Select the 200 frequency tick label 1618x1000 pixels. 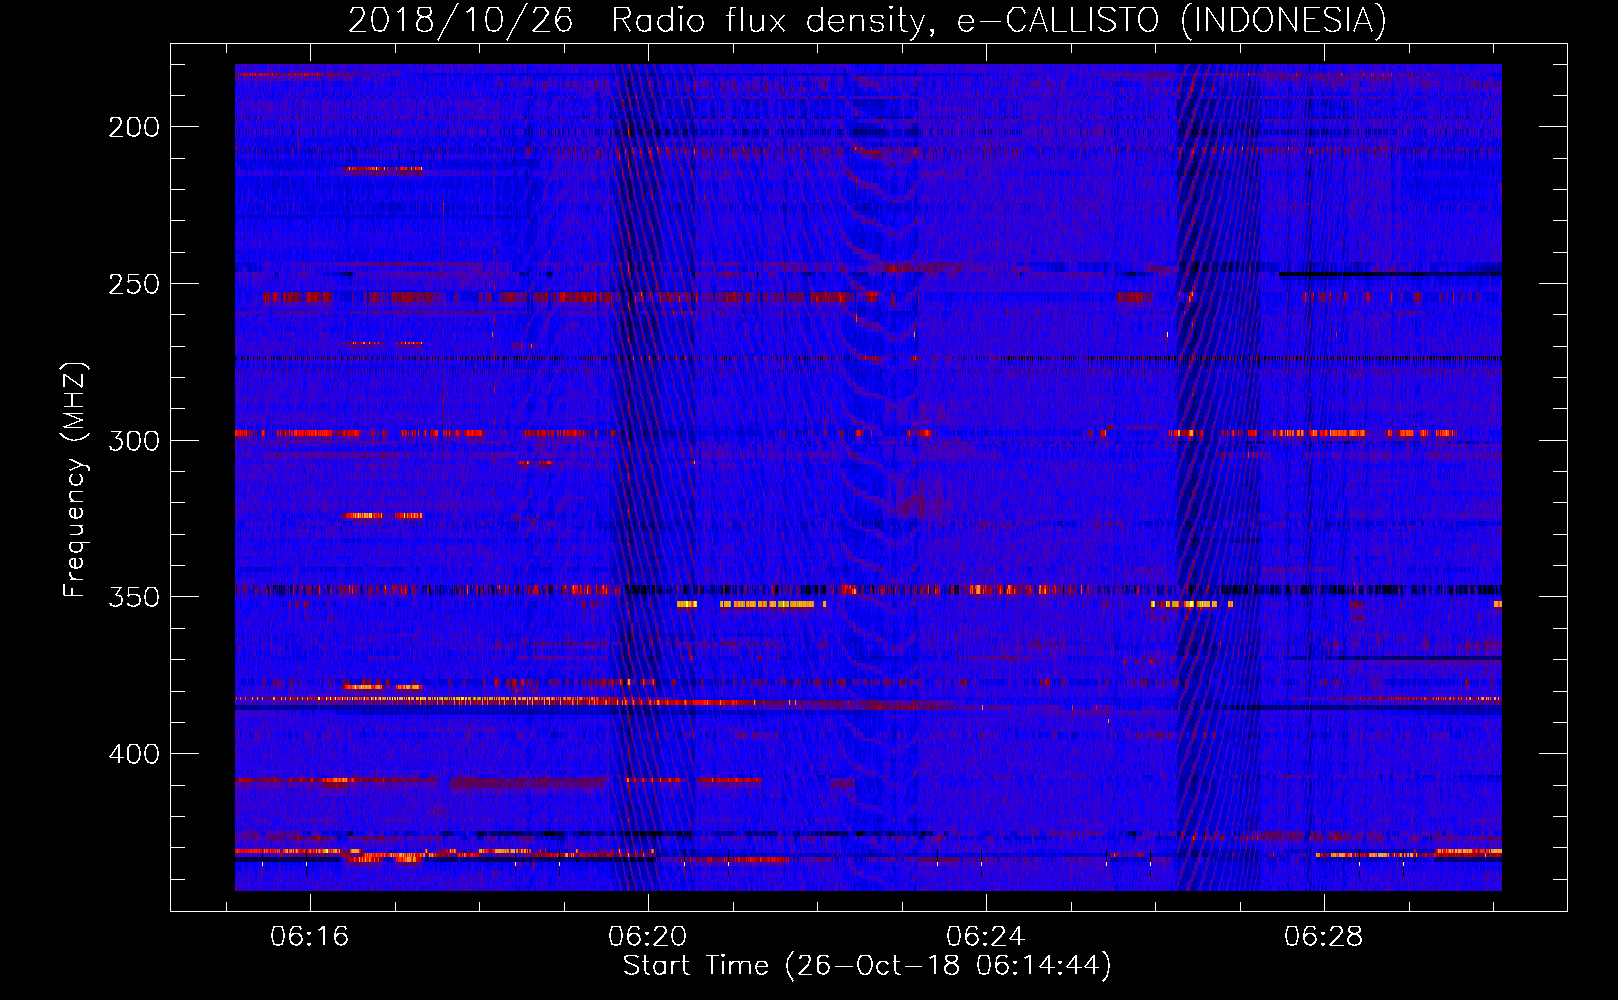(134, 127)
